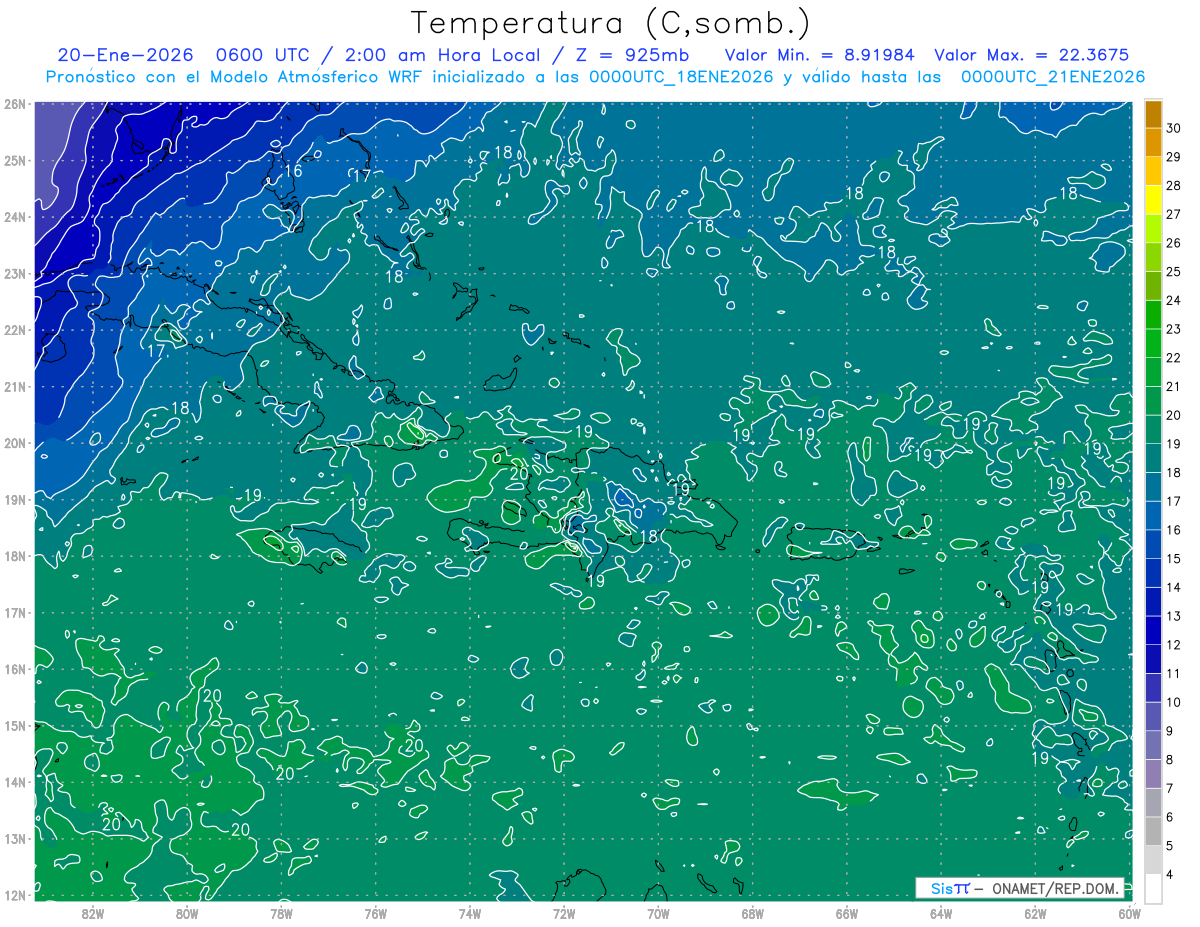Click "0000UTC_18ENE2026" initialization time text

681,77
